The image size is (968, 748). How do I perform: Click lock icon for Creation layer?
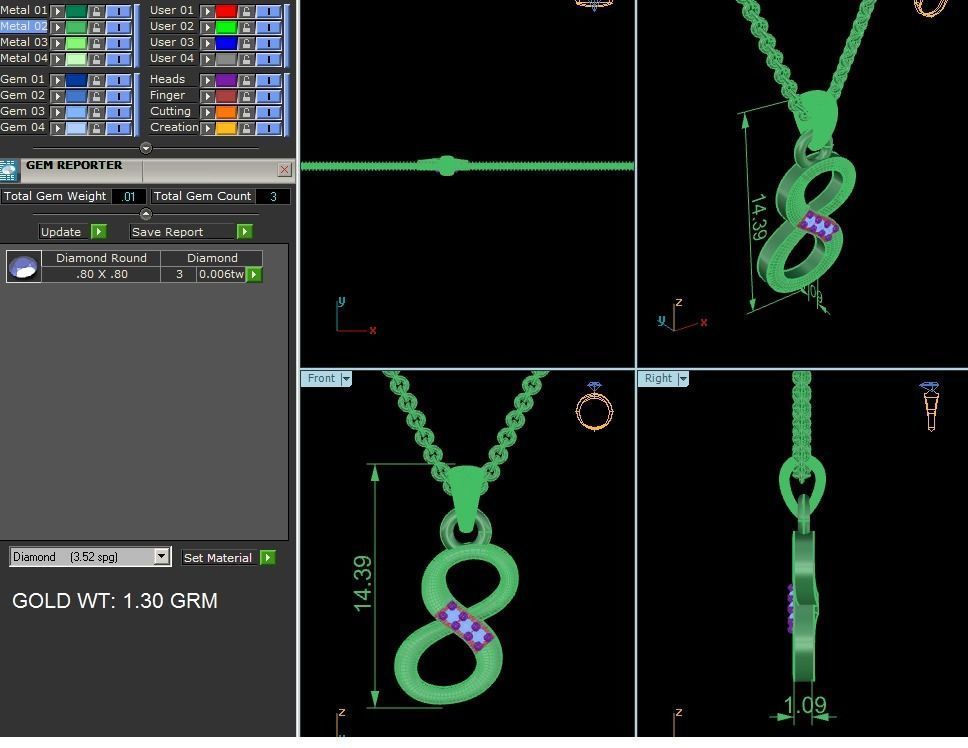(x=246, y=128)
